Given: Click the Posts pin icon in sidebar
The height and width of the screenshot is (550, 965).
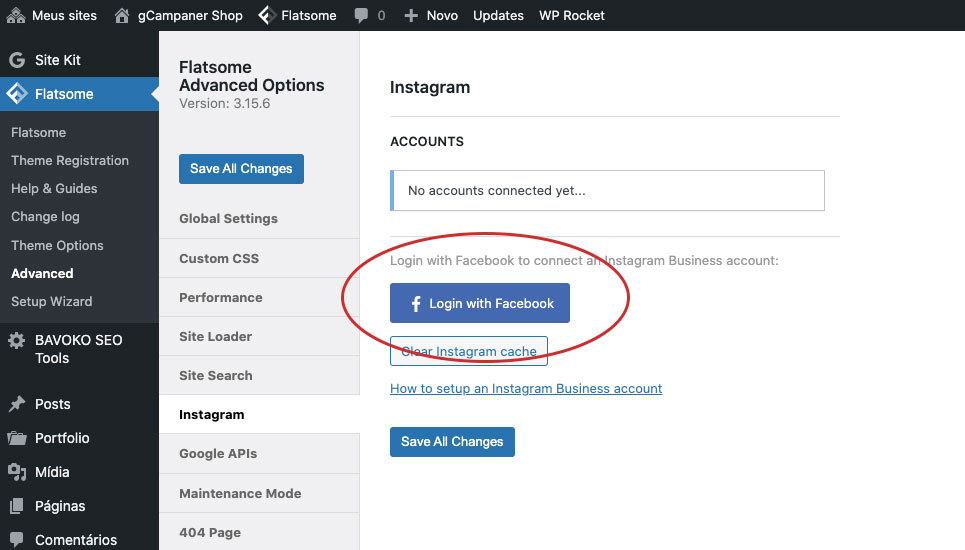Looking at the screenshot, I should (16, 404).
